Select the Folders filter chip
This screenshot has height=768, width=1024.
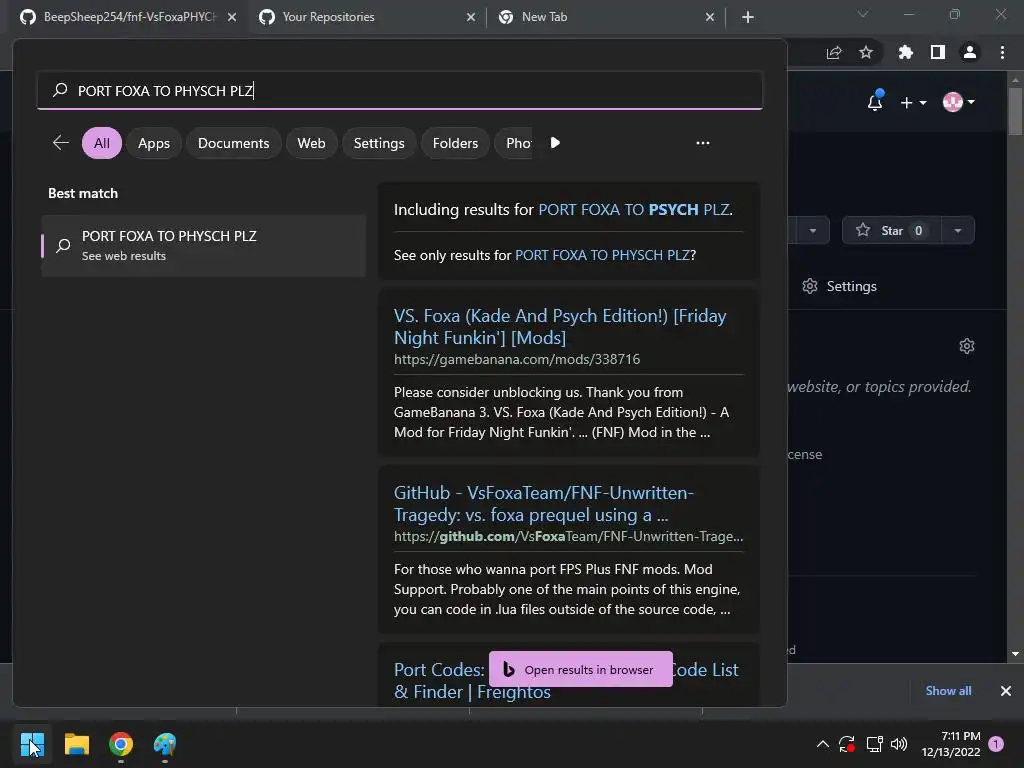455,142
